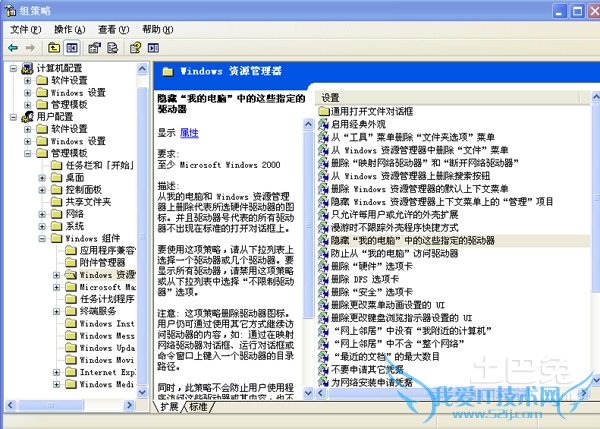Click the 用户配置 user icon
The height and width of the screenshot is (429, 600).
(x=27, y=117)
